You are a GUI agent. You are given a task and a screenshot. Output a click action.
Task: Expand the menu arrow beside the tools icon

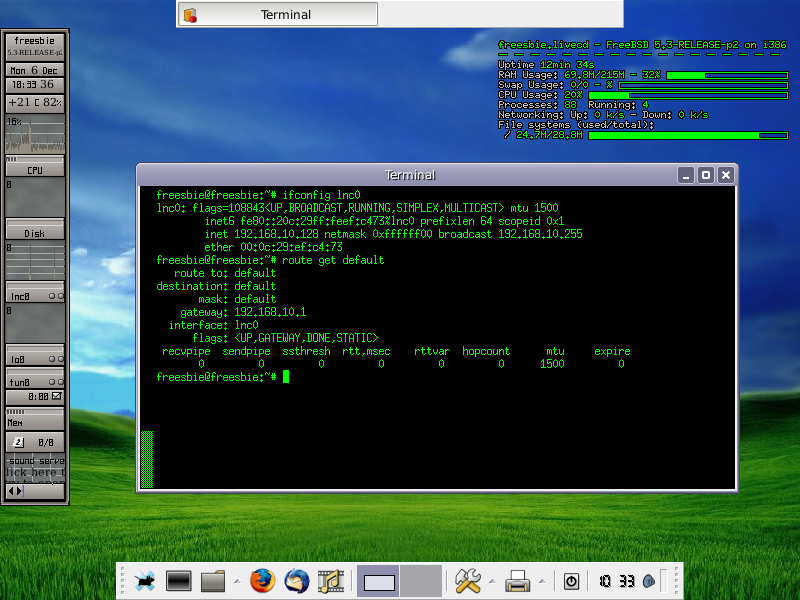click(x=492, y=581)
